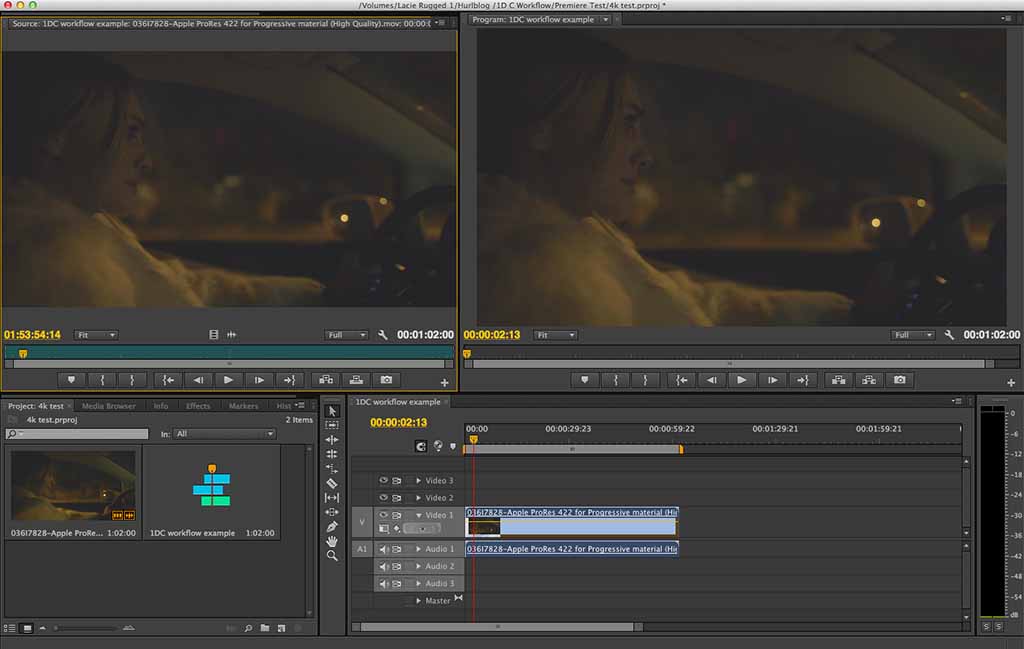1024x649 pixels.
Task: Select the Pen tool
Action: click(332, 526)
